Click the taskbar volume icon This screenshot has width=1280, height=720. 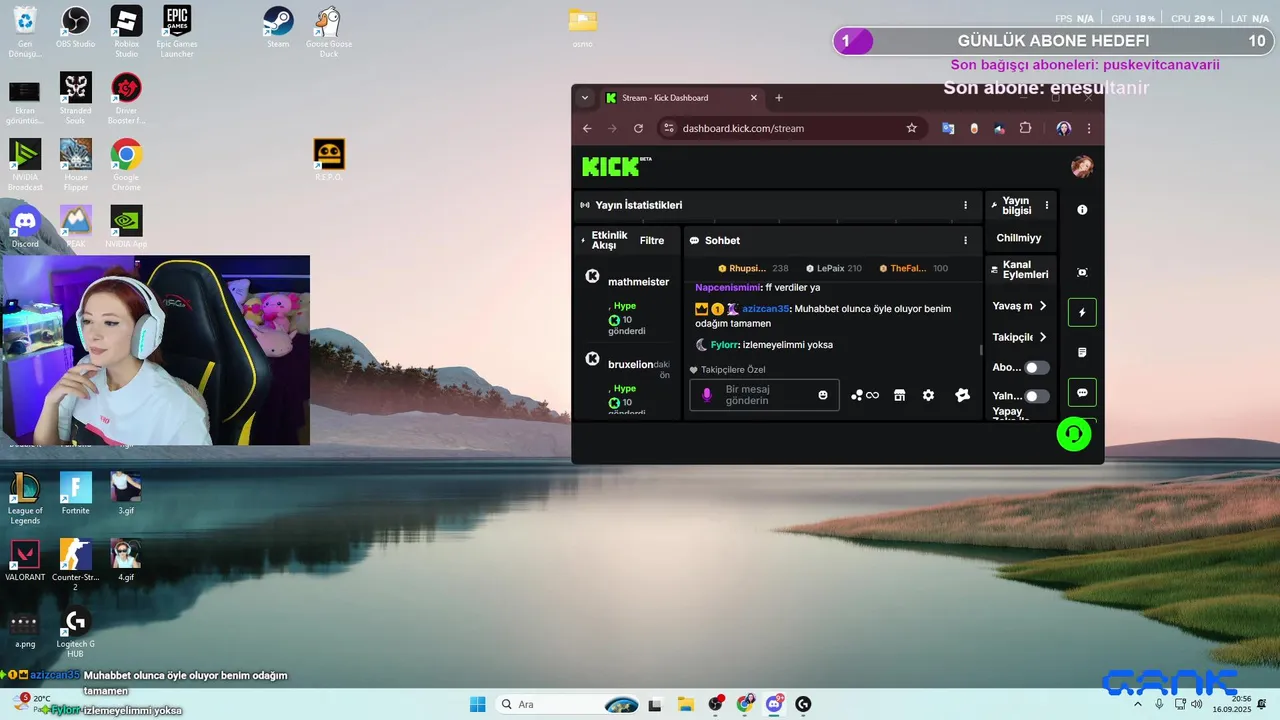point(1197,704)
